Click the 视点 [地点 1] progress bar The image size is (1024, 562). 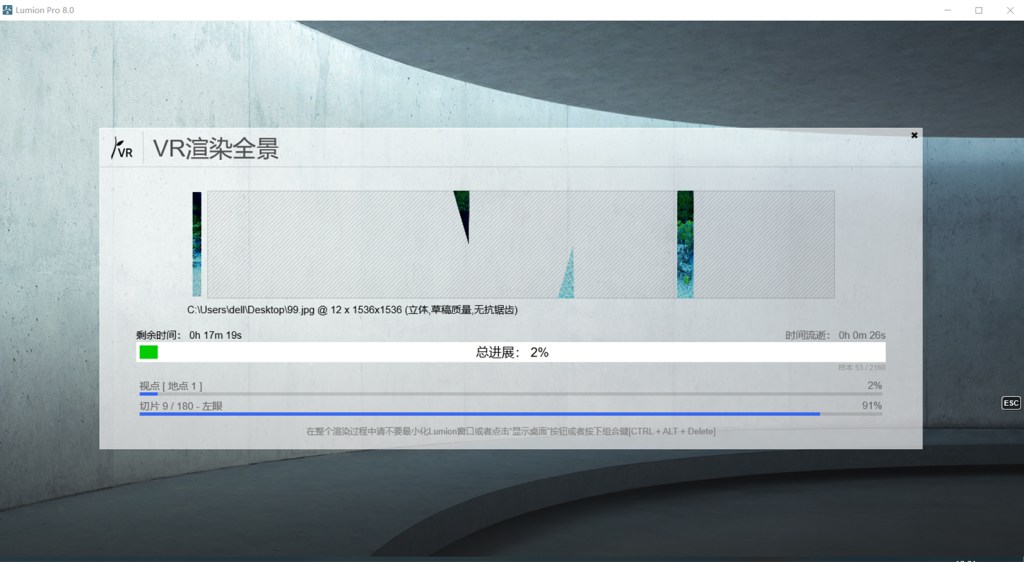click(x=510, y=394)
